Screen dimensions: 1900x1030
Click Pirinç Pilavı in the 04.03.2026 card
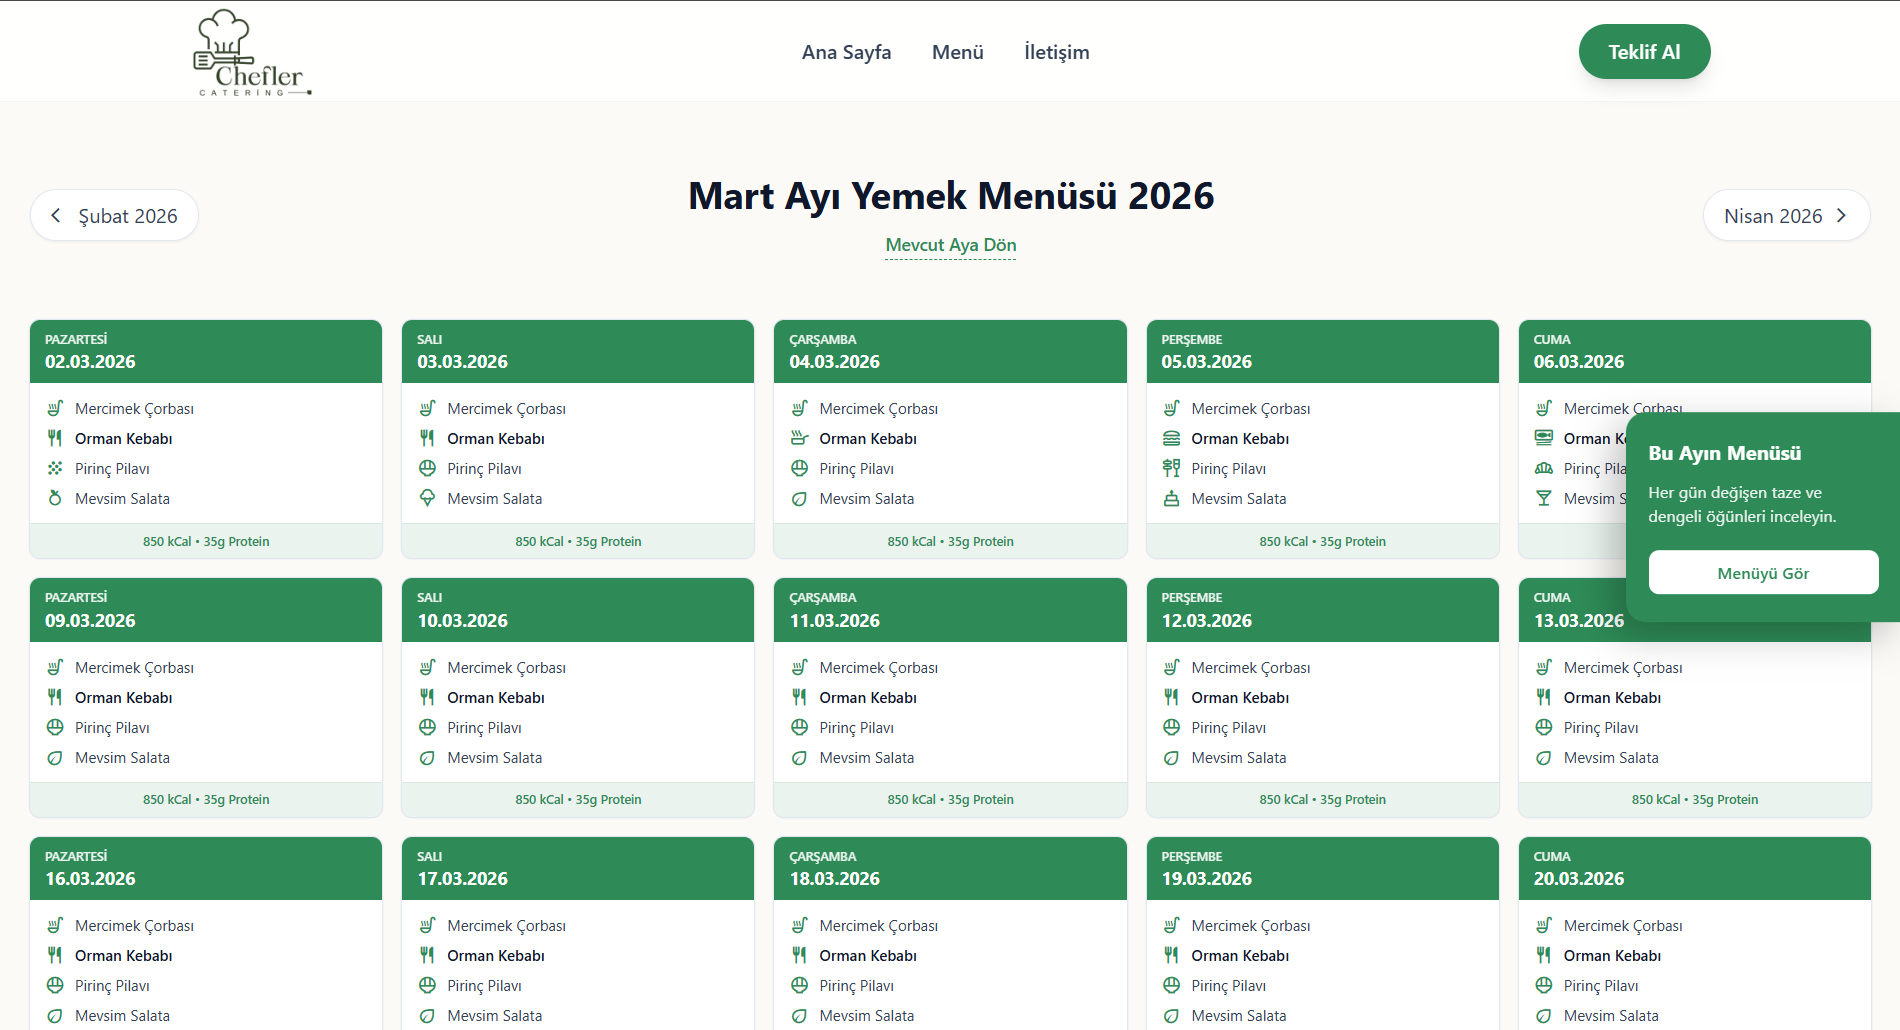point(856,468)
